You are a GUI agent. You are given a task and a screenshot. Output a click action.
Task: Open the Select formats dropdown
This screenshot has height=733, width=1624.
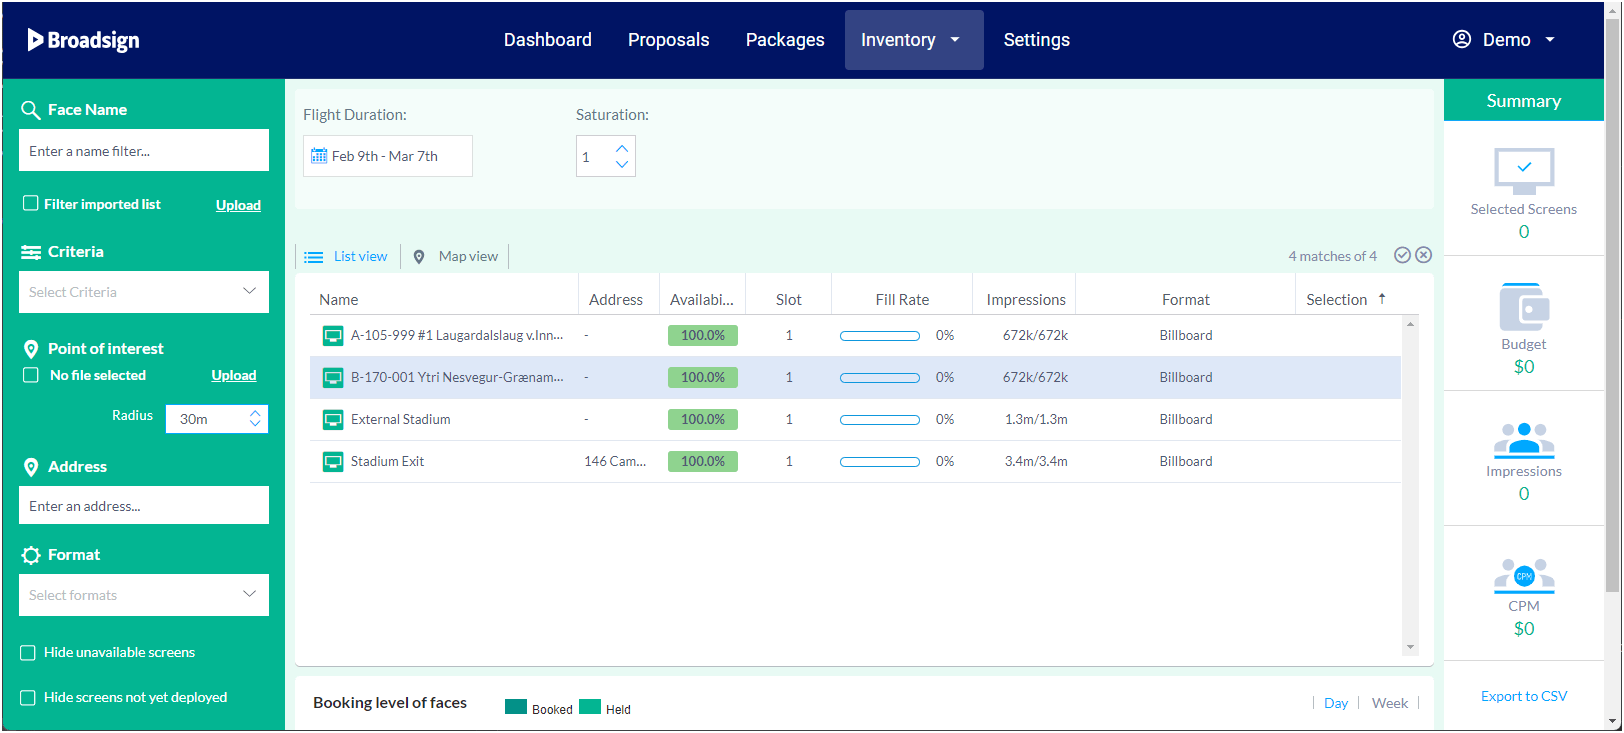point(144,595)
